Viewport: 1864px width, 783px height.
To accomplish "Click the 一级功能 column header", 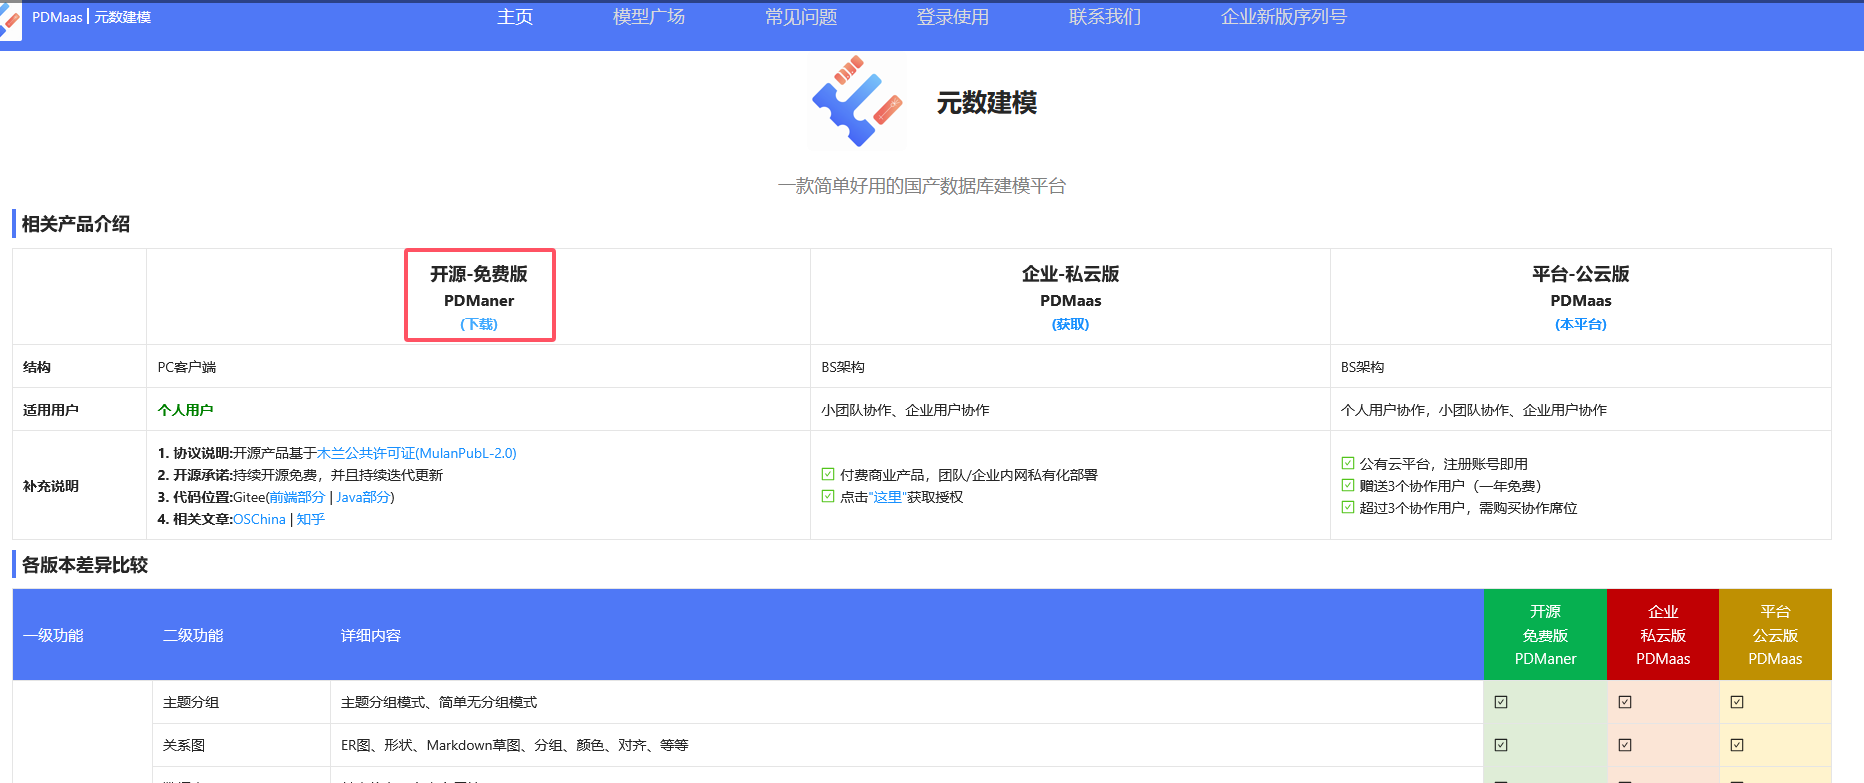I will coord(53,635).
